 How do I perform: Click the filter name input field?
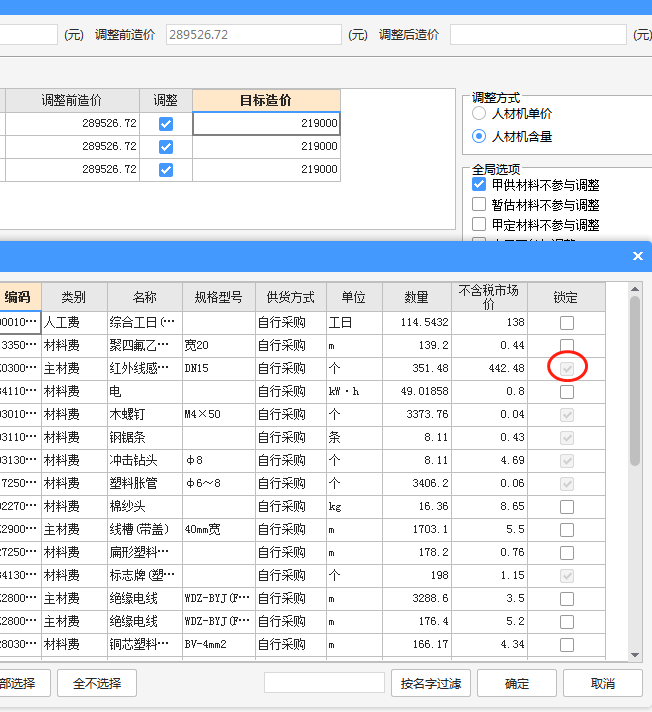[324, 682]
